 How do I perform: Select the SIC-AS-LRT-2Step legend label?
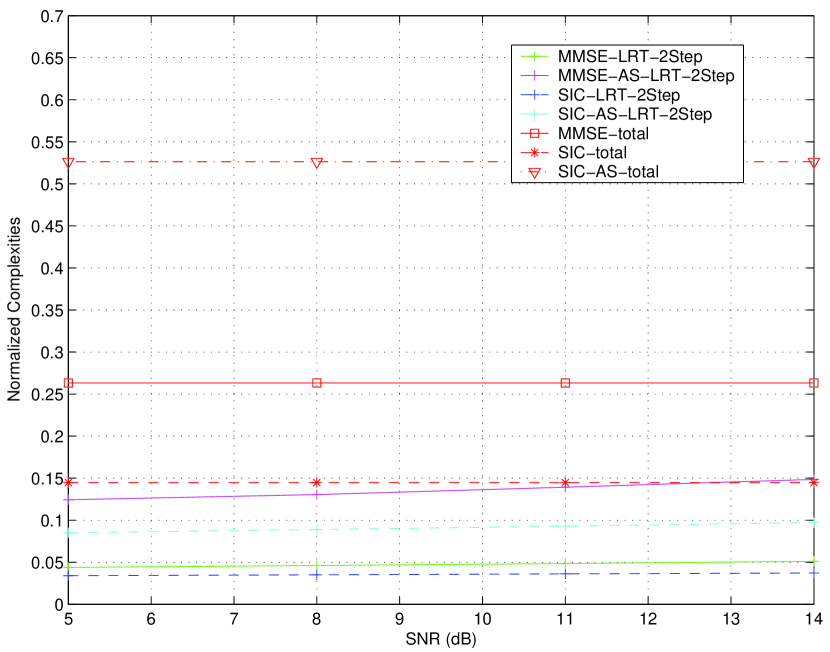635,114
